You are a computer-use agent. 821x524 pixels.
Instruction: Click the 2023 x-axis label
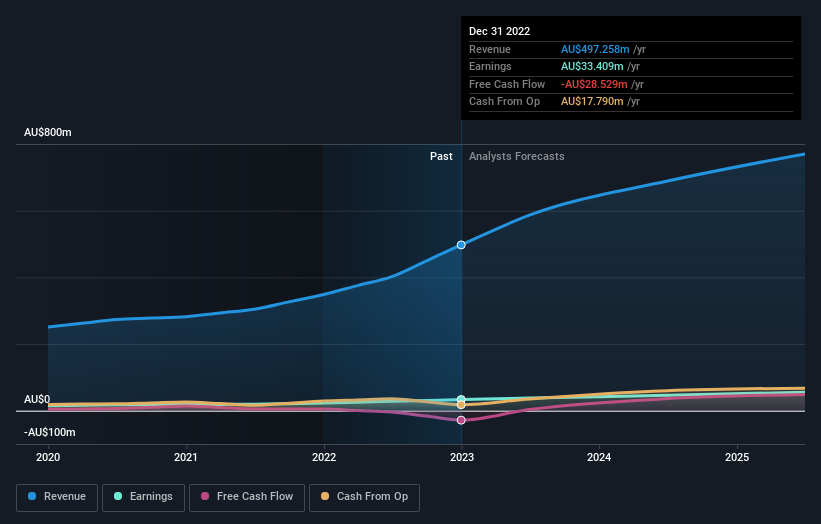pos(462,457)
